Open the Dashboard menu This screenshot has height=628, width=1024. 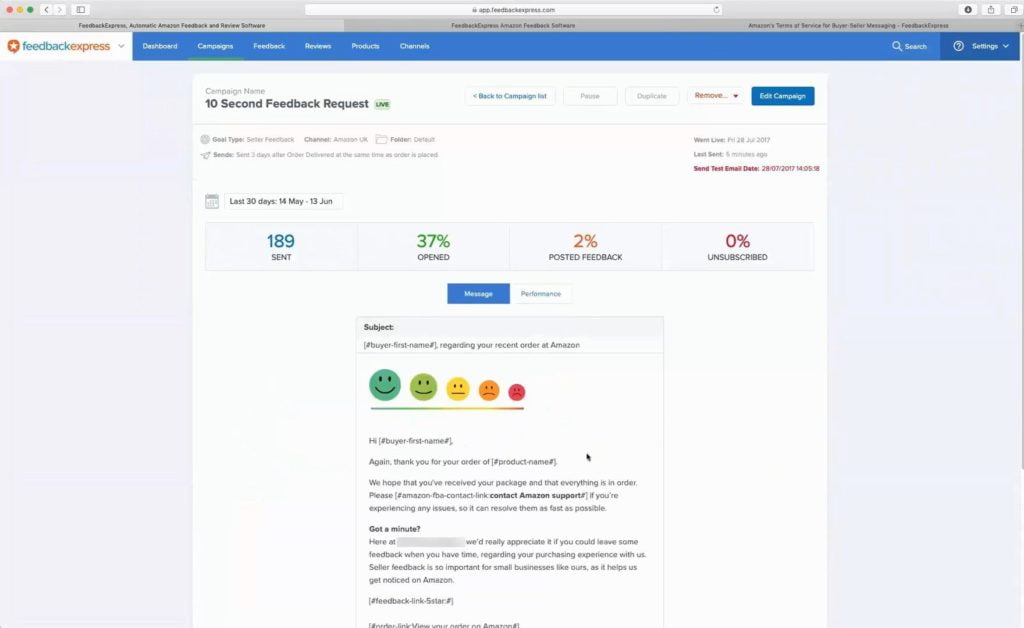click(x=160, y=46)
